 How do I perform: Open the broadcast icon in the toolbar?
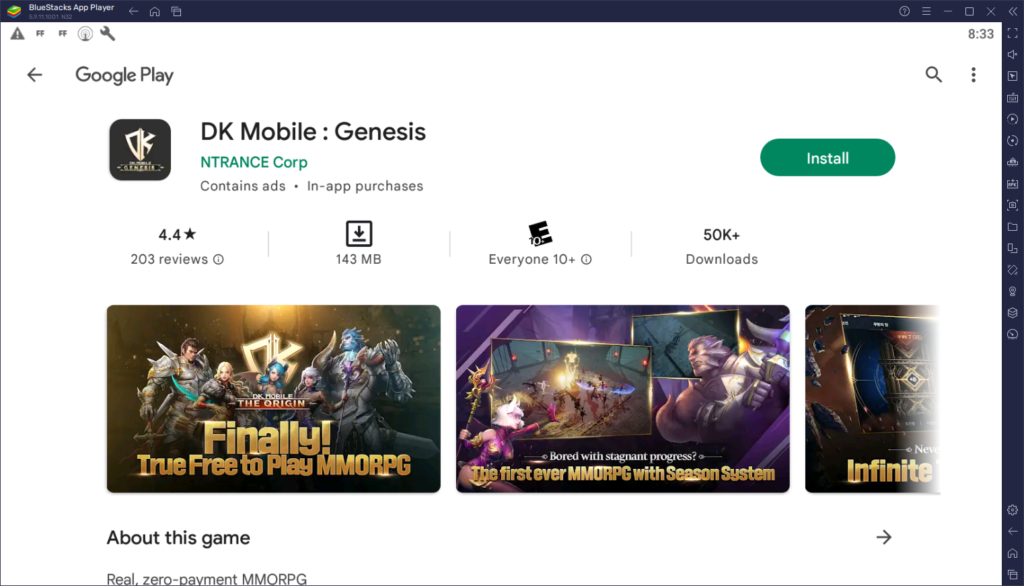tap(85, 33)
